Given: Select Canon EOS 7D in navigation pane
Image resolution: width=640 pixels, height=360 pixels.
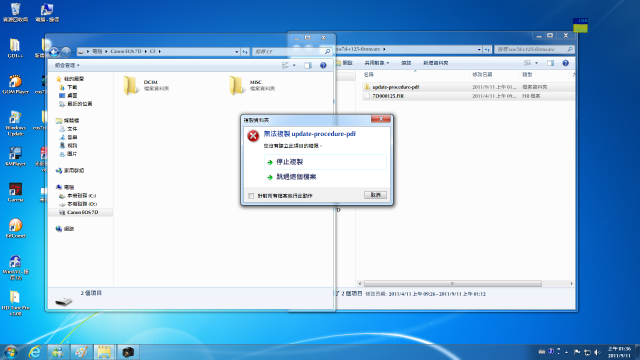Looking at the screenshot, I should (80, 213).
